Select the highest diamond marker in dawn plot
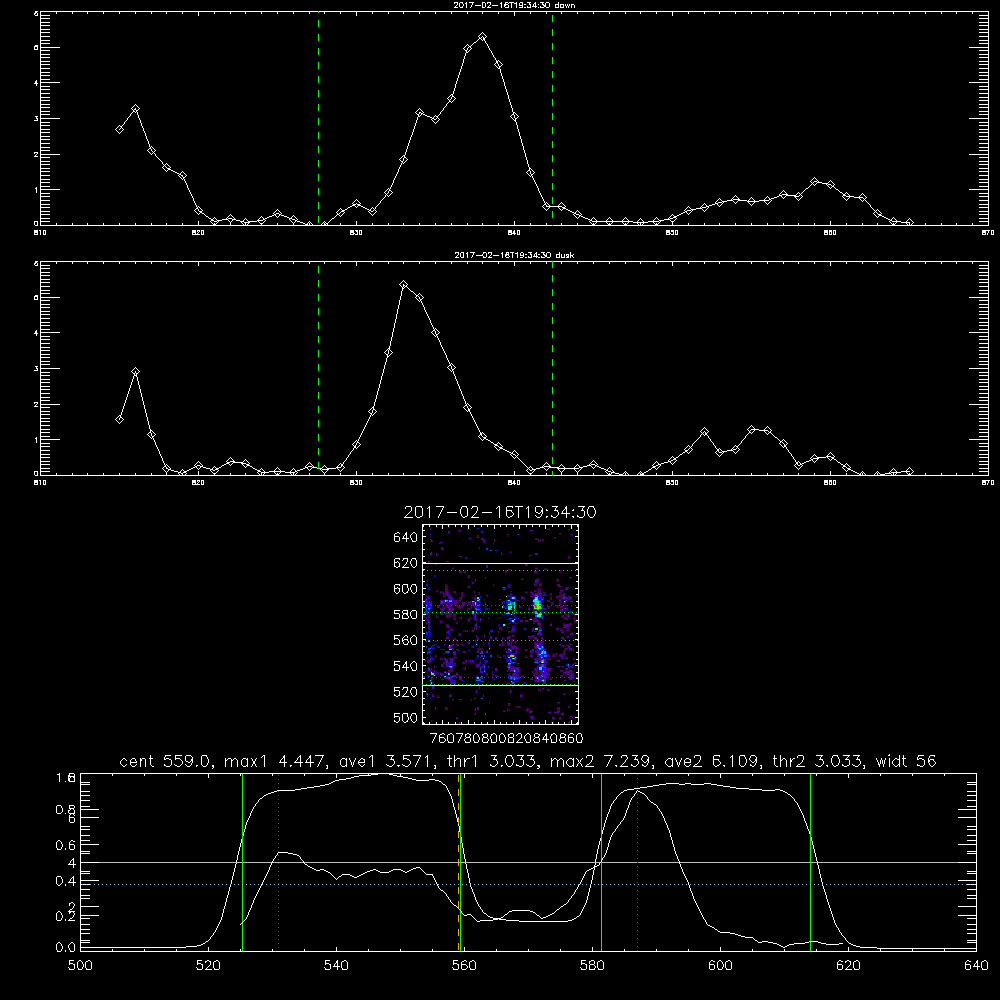 (483, 37)
